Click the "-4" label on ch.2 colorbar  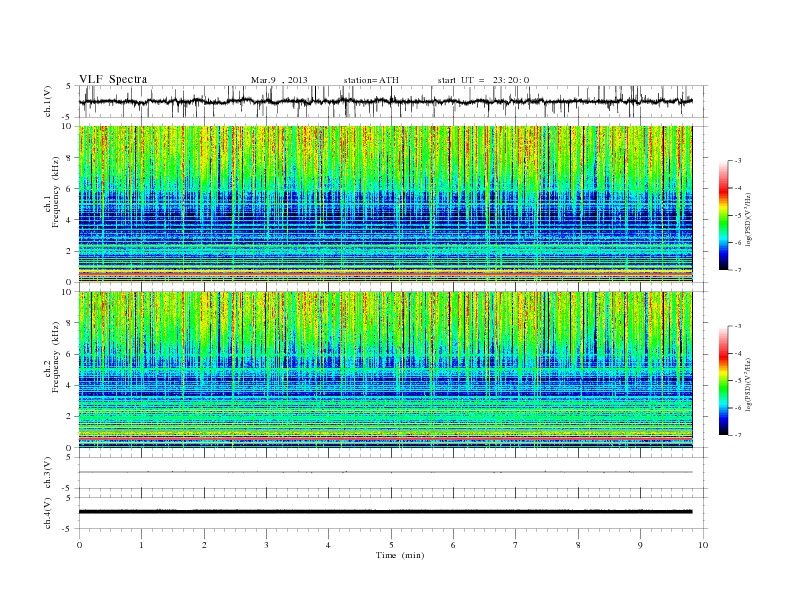tap(738, 353)
